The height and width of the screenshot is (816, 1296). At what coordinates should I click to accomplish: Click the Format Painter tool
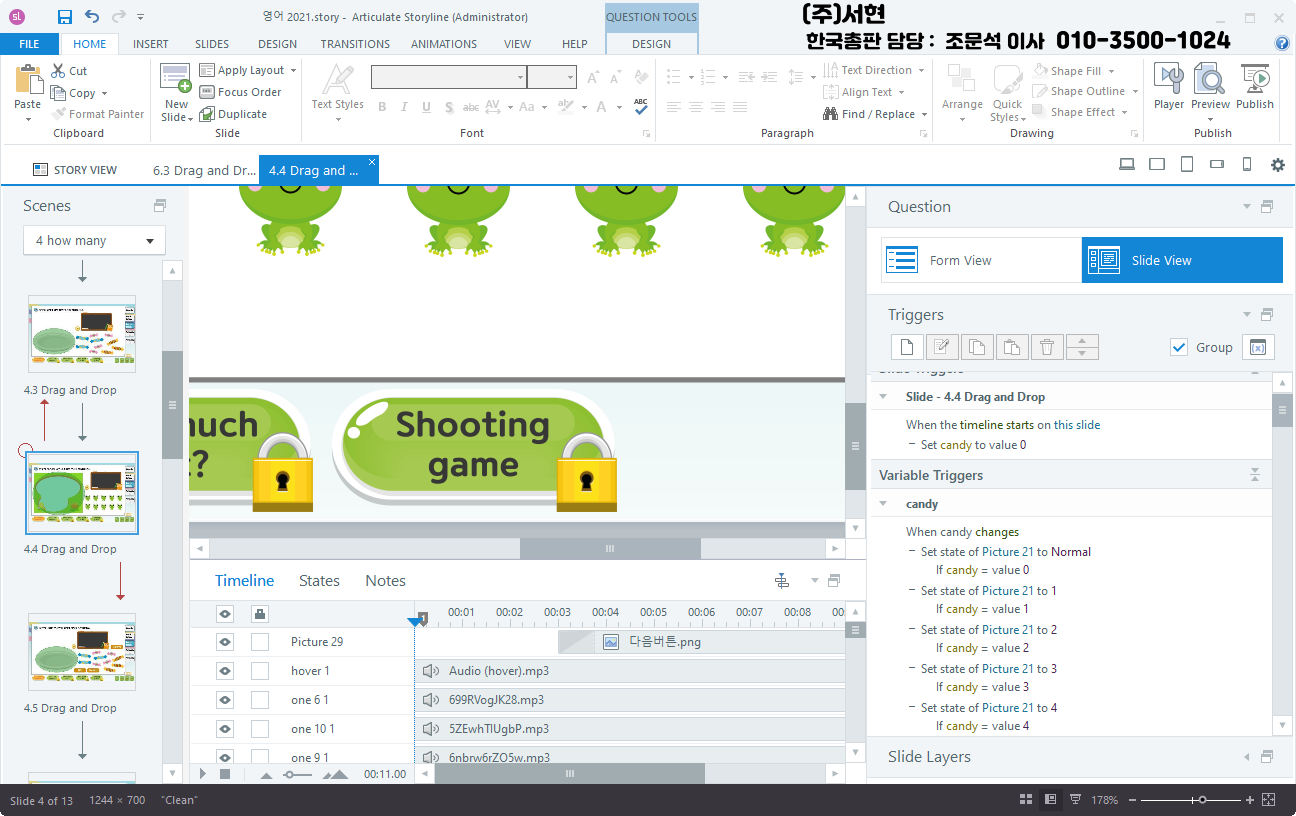pyautogui.click(x=98, y=114)
